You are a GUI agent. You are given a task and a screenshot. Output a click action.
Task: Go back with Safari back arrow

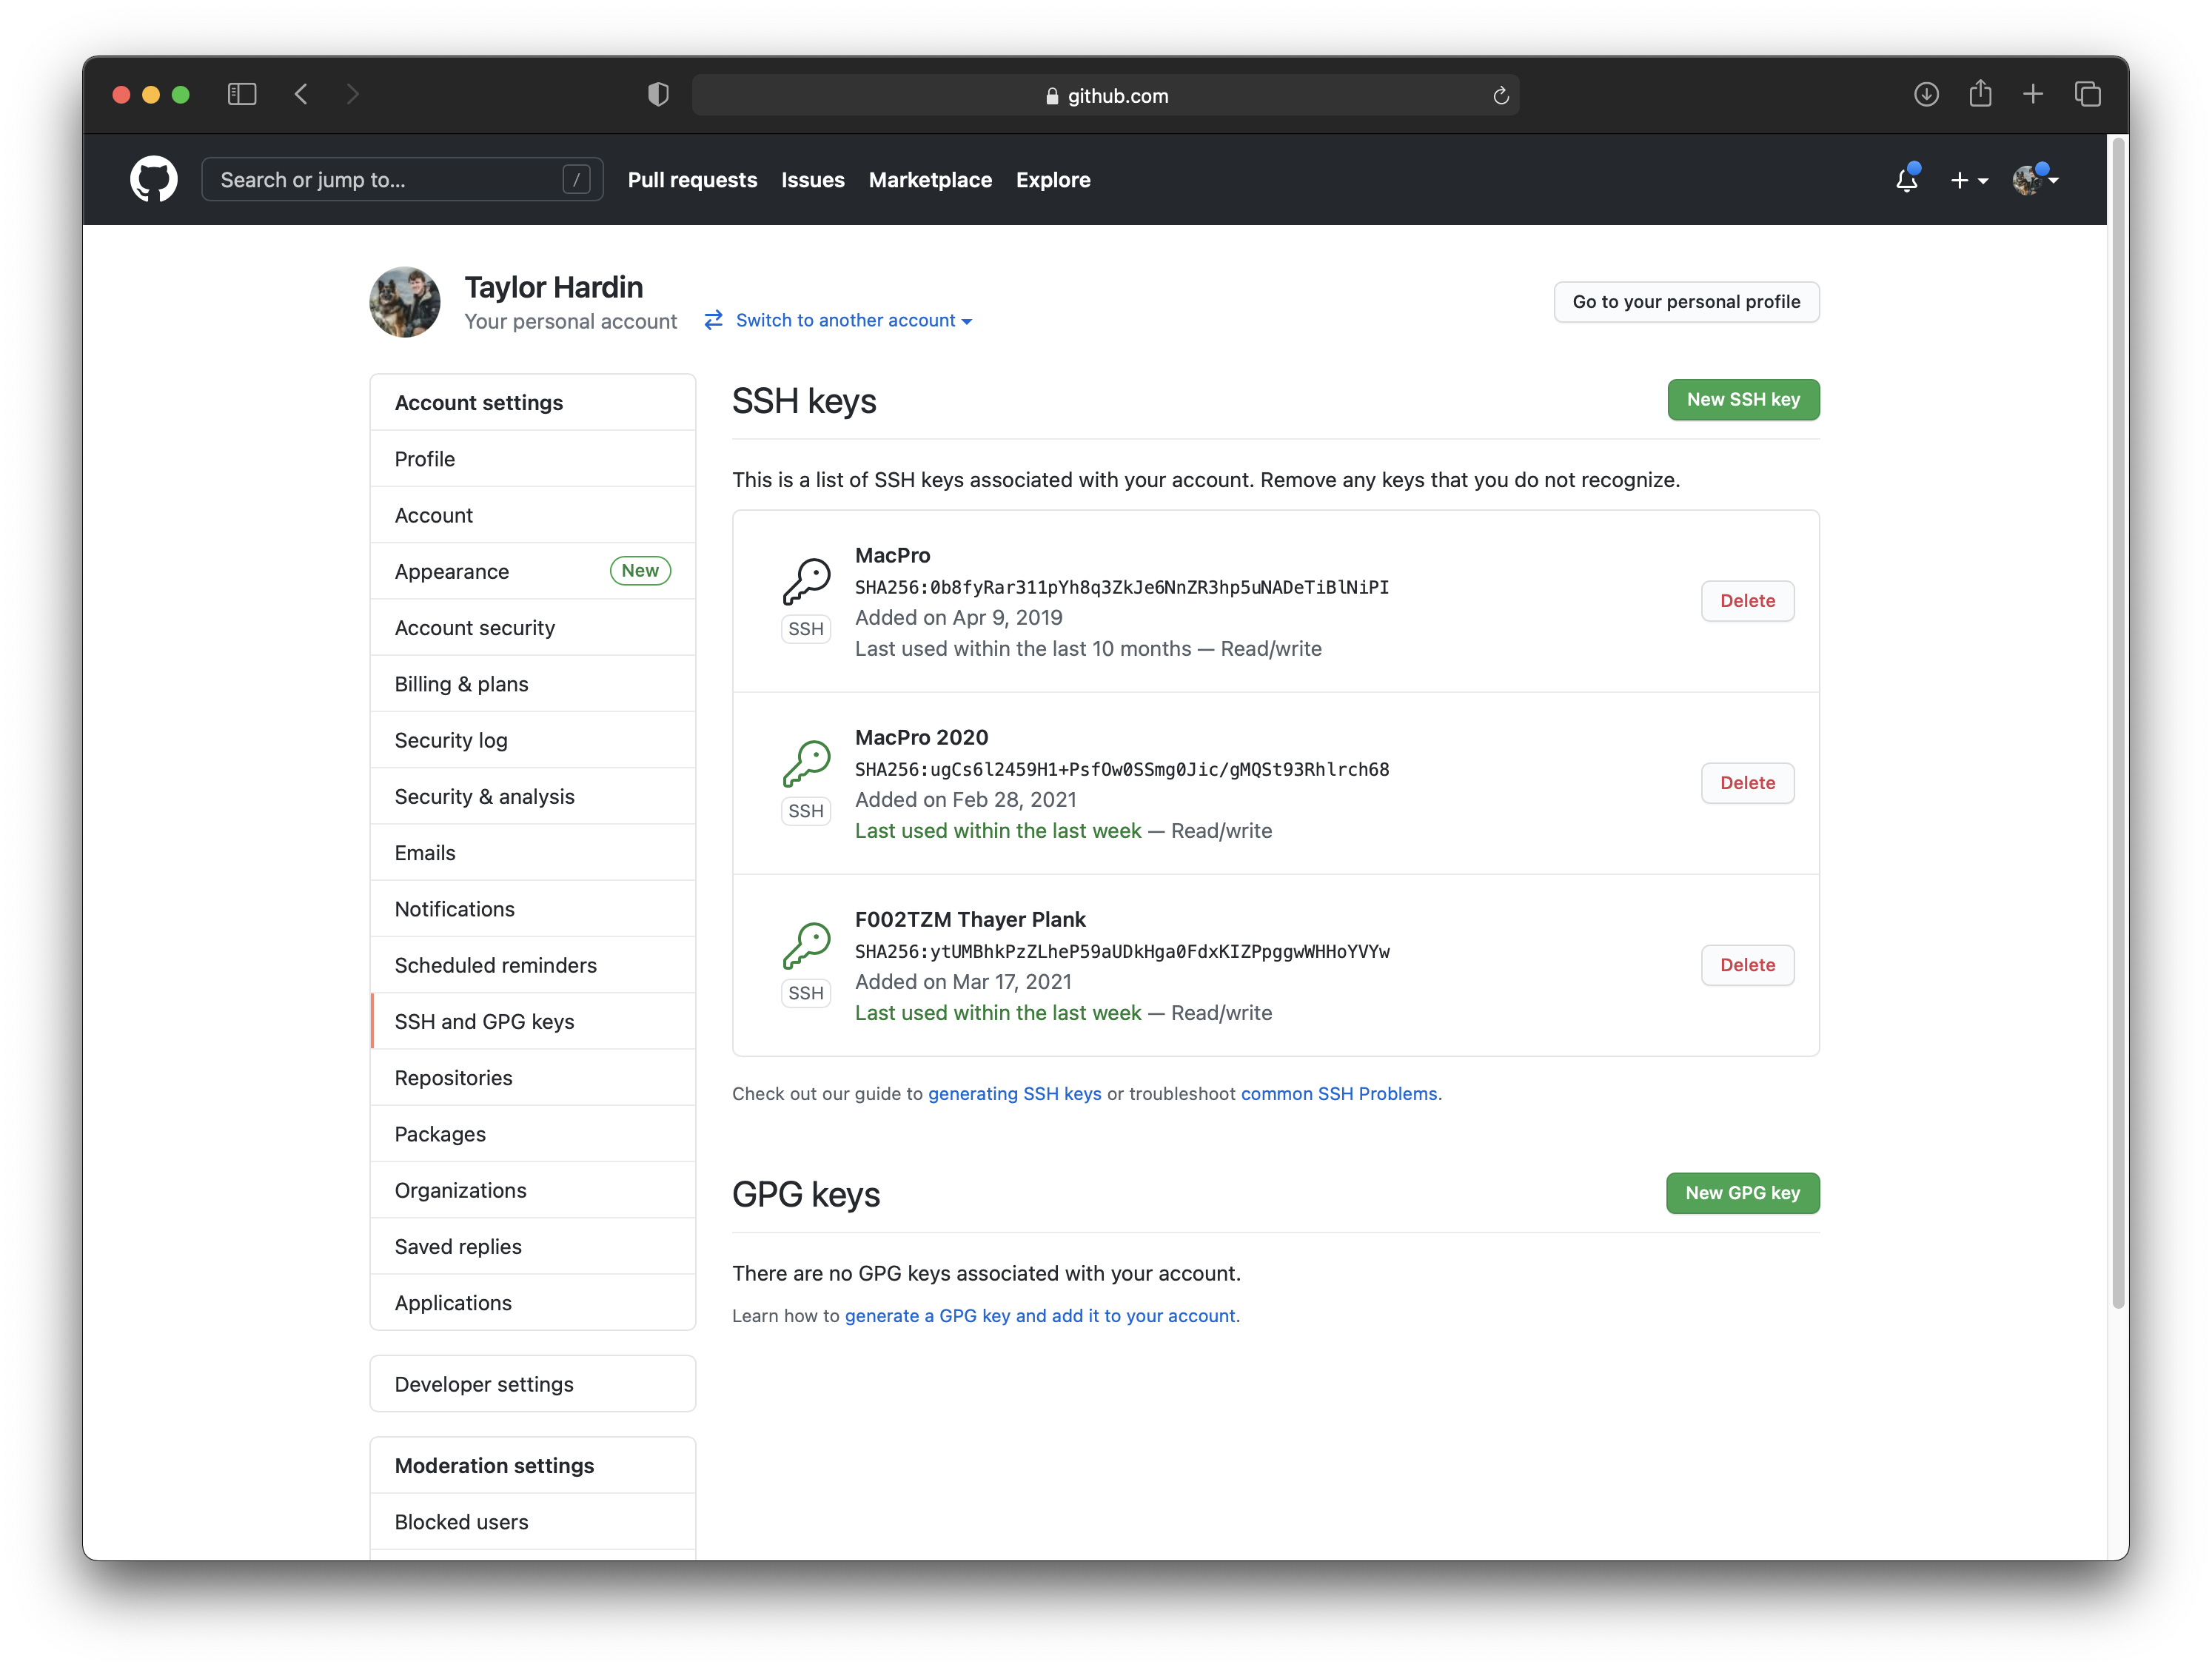[301, 95]
